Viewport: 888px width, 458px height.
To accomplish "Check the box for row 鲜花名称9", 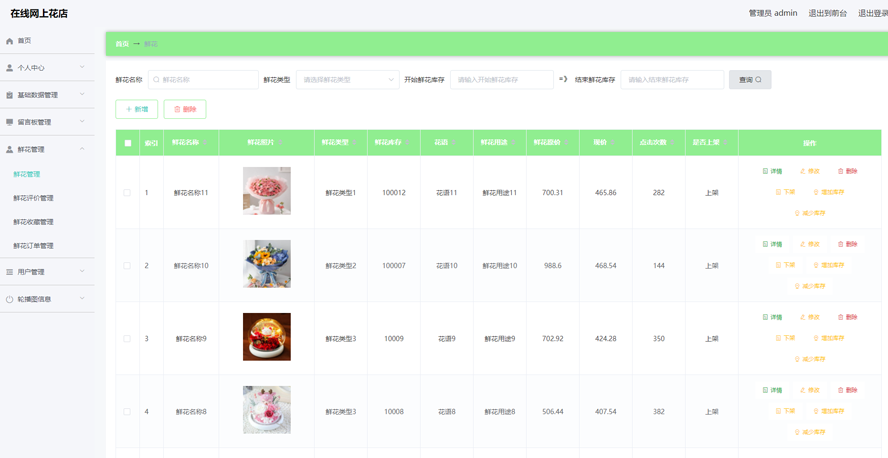I will (127, 339).
